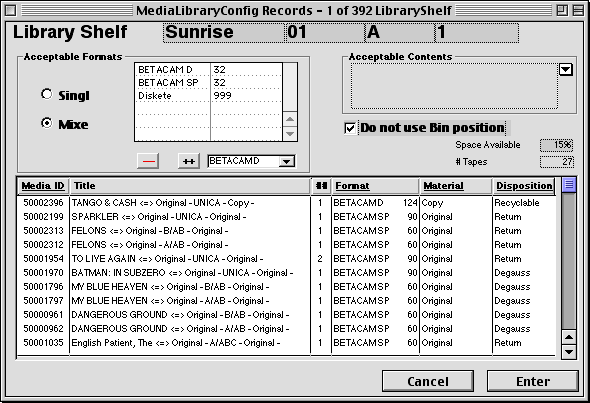Image resolution: width=590 pixels, height=403 pixels.
Task: Click the formats list scroll up arrow
Action: point(290,119)
